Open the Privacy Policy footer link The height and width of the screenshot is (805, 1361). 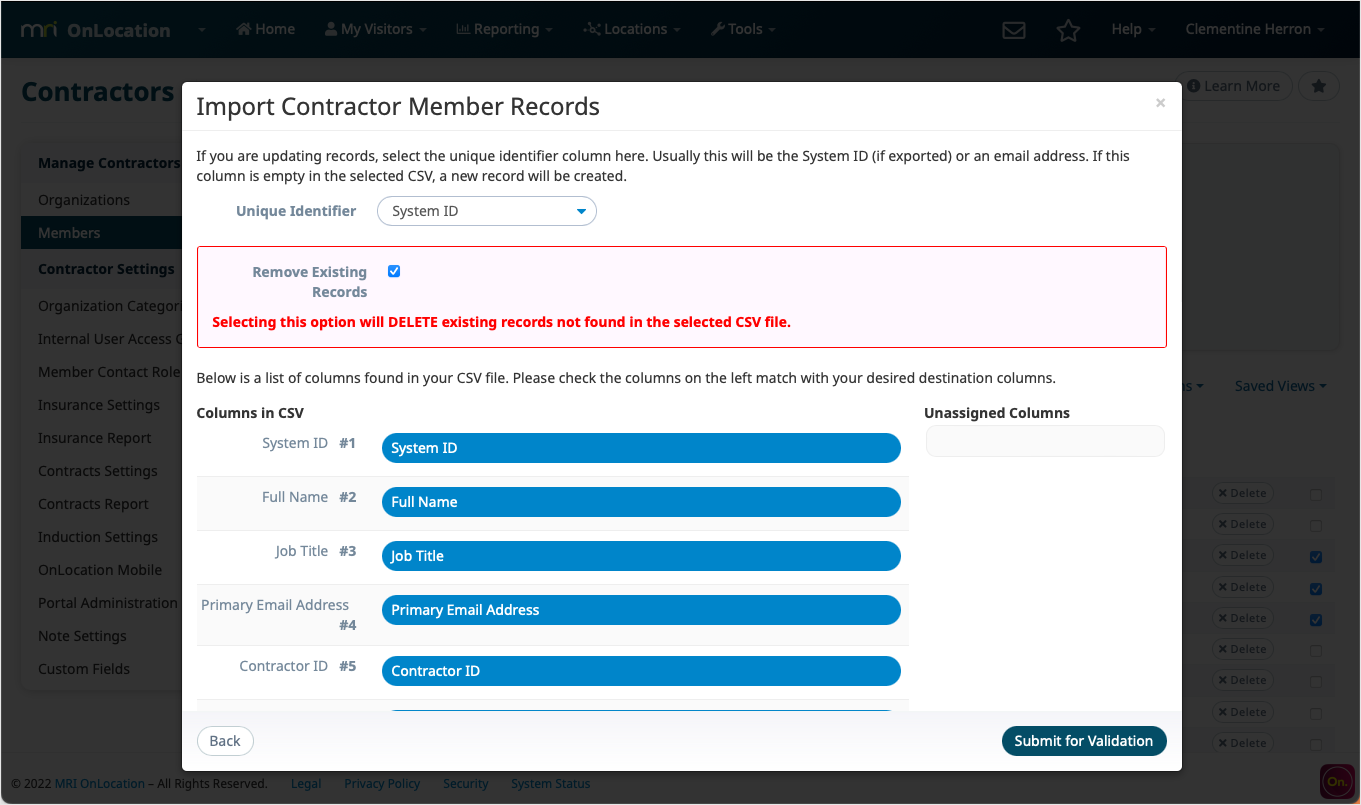(x=382, y=784)
